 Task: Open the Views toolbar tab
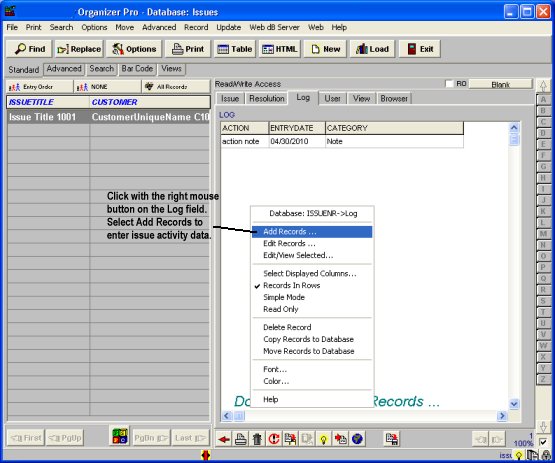coord(171,69)
